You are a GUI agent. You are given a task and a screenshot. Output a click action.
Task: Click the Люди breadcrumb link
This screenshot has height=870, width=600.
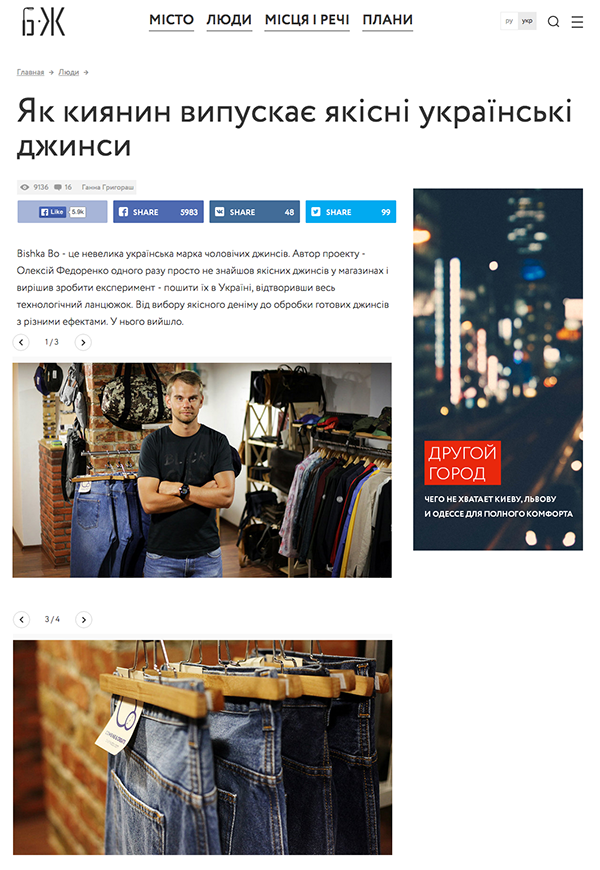(69, 73)
